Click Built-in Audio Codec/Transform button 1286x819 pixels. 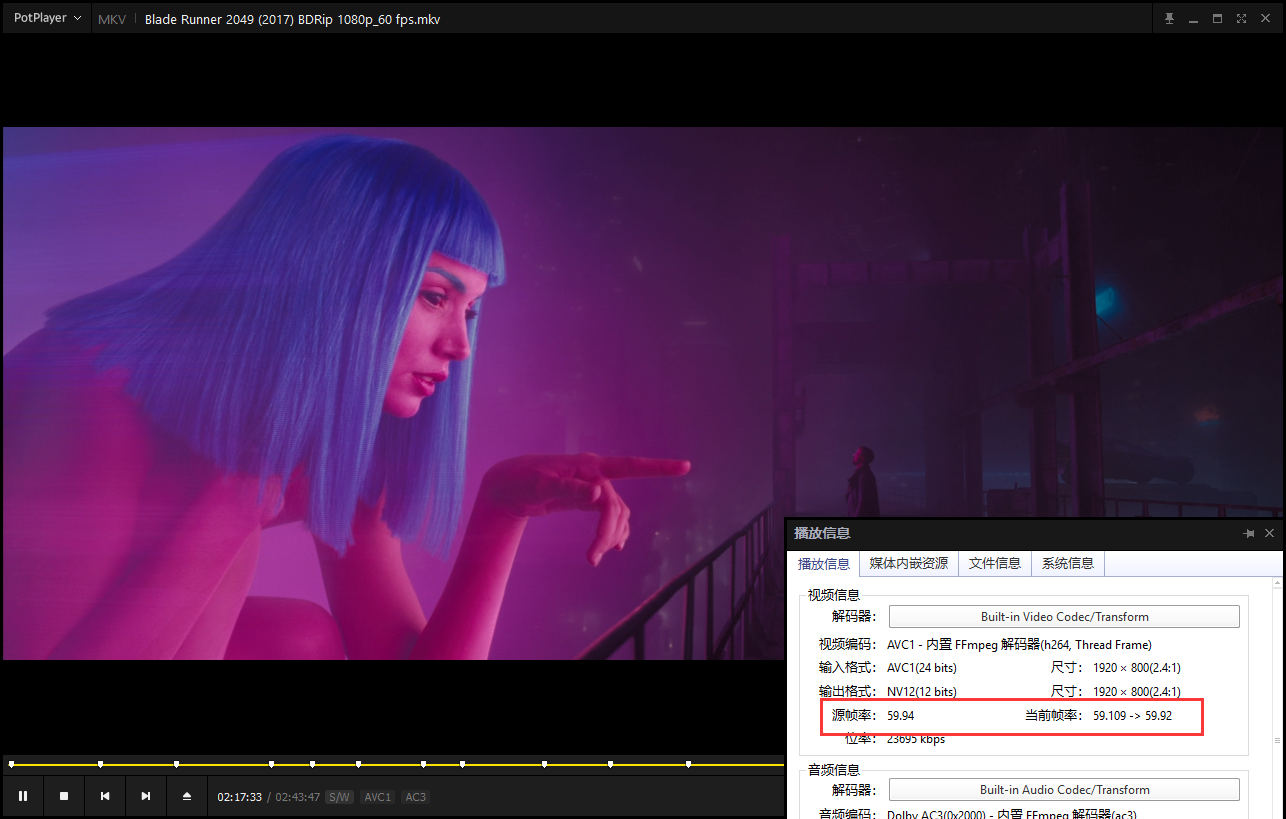pyautogui.click(x=1064, y=790)
